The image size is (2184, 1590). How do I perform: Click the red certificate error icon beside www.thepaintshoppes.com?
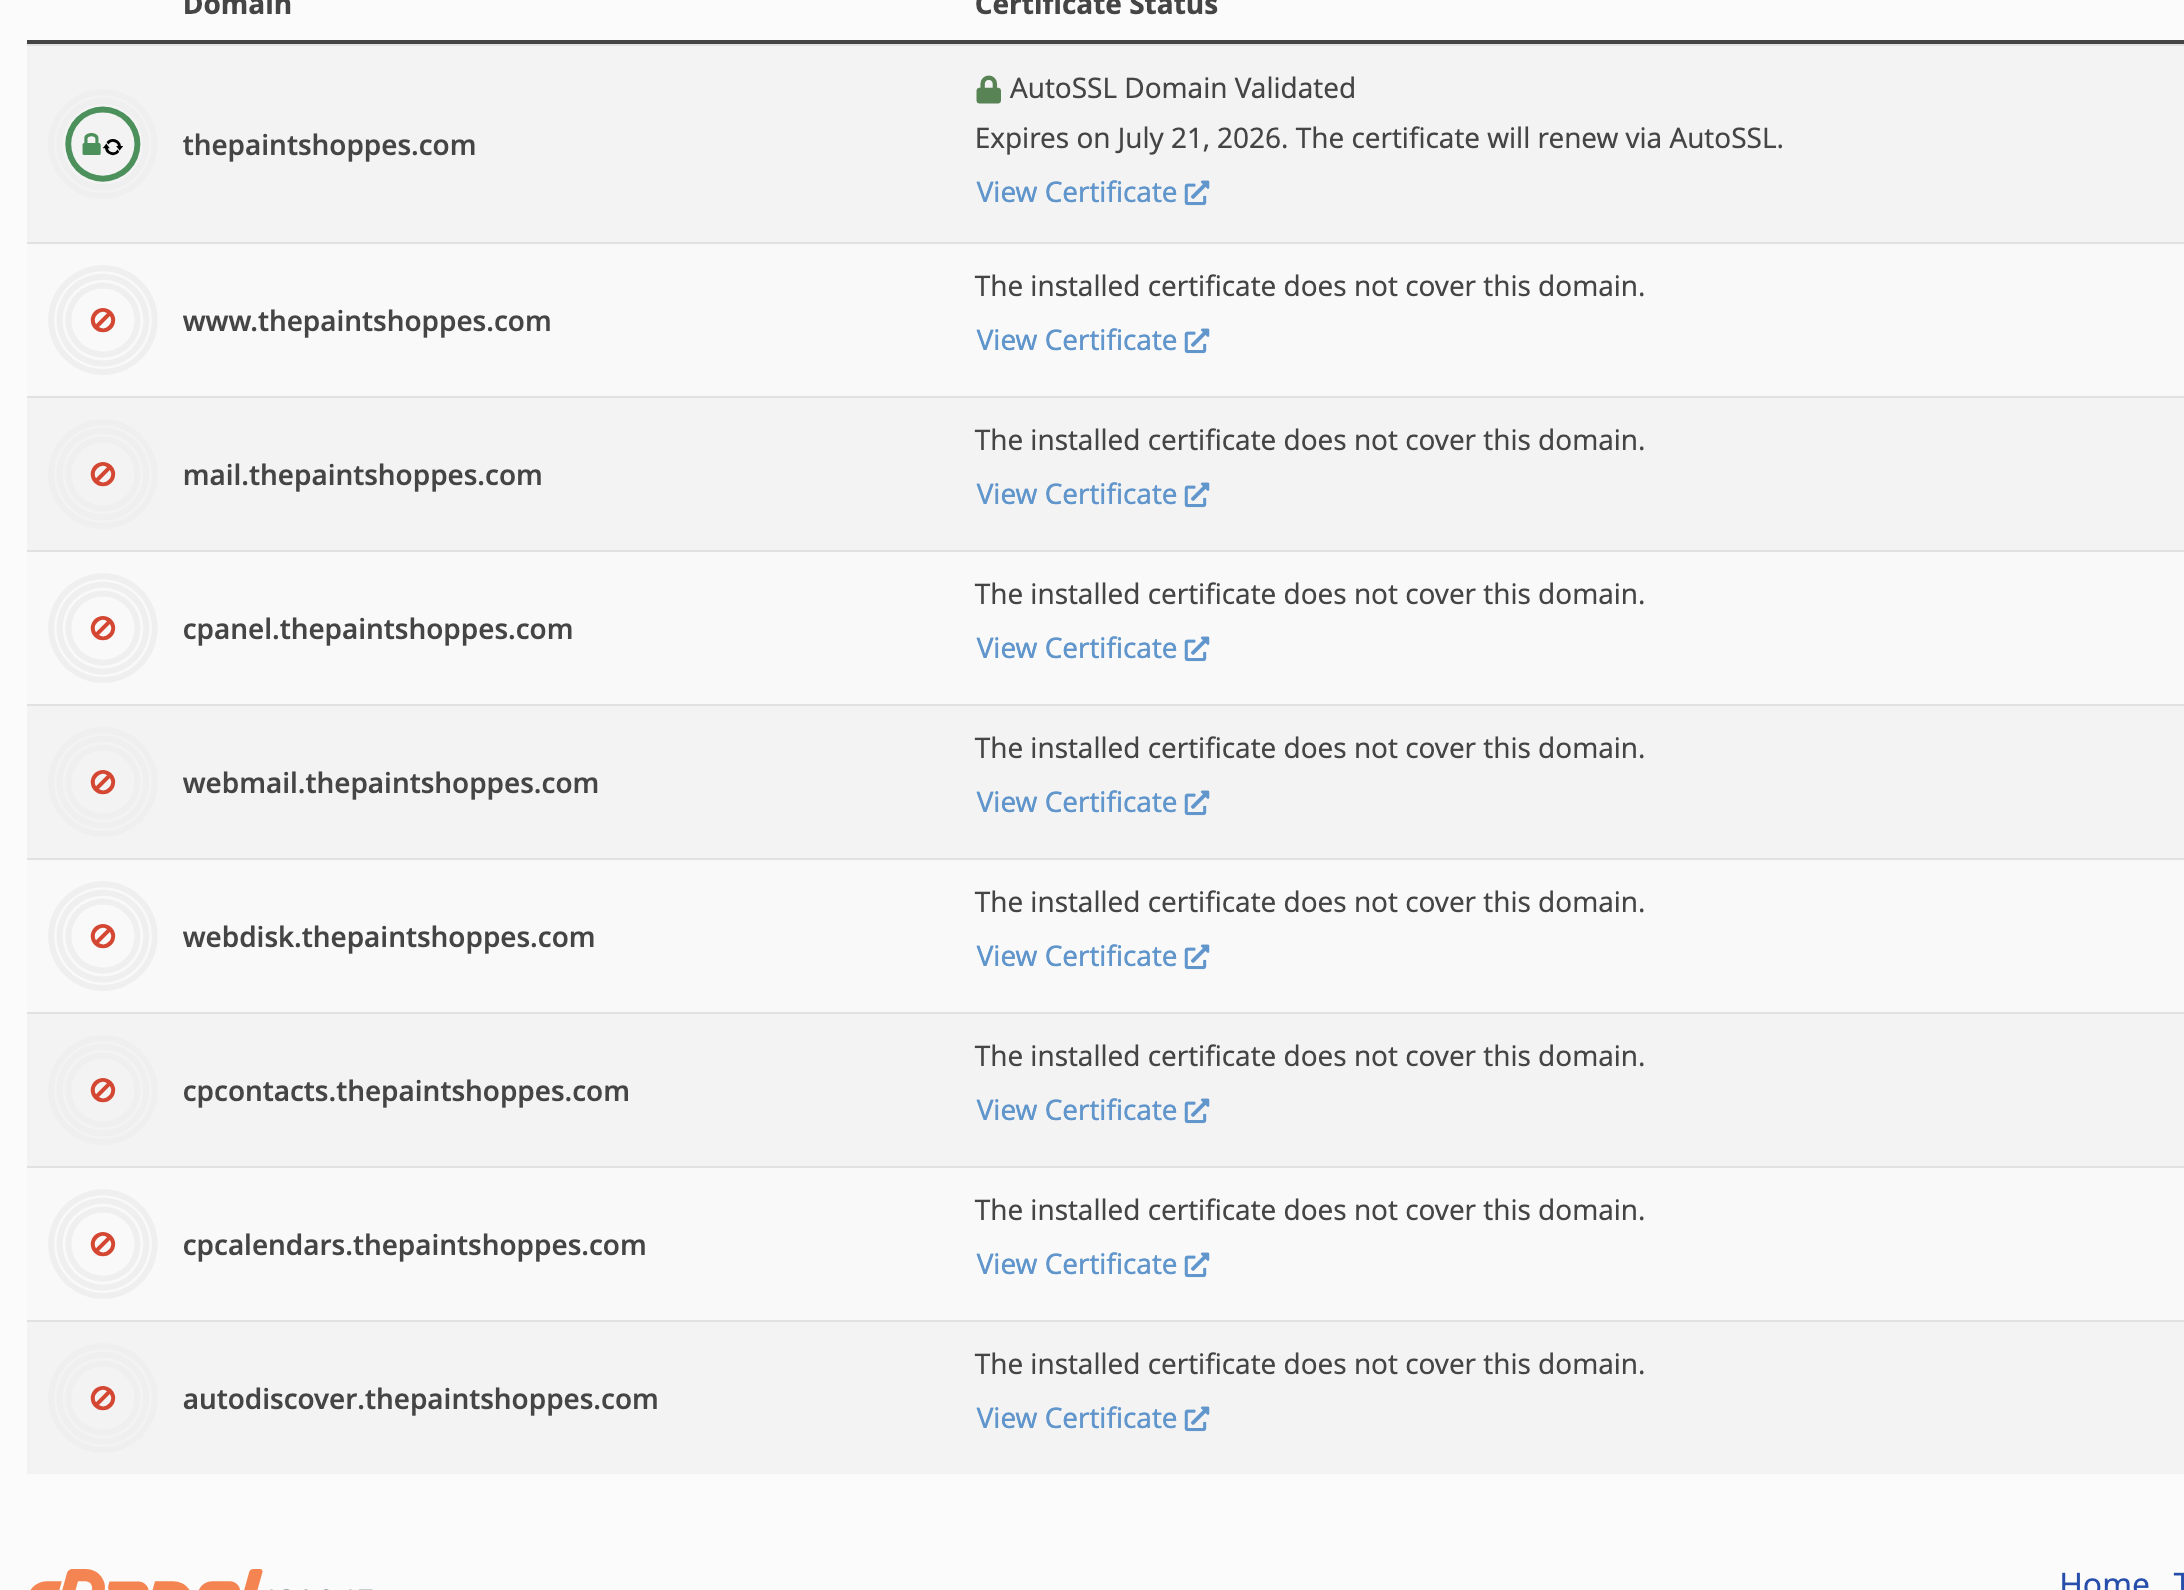(x=103, y=320)
